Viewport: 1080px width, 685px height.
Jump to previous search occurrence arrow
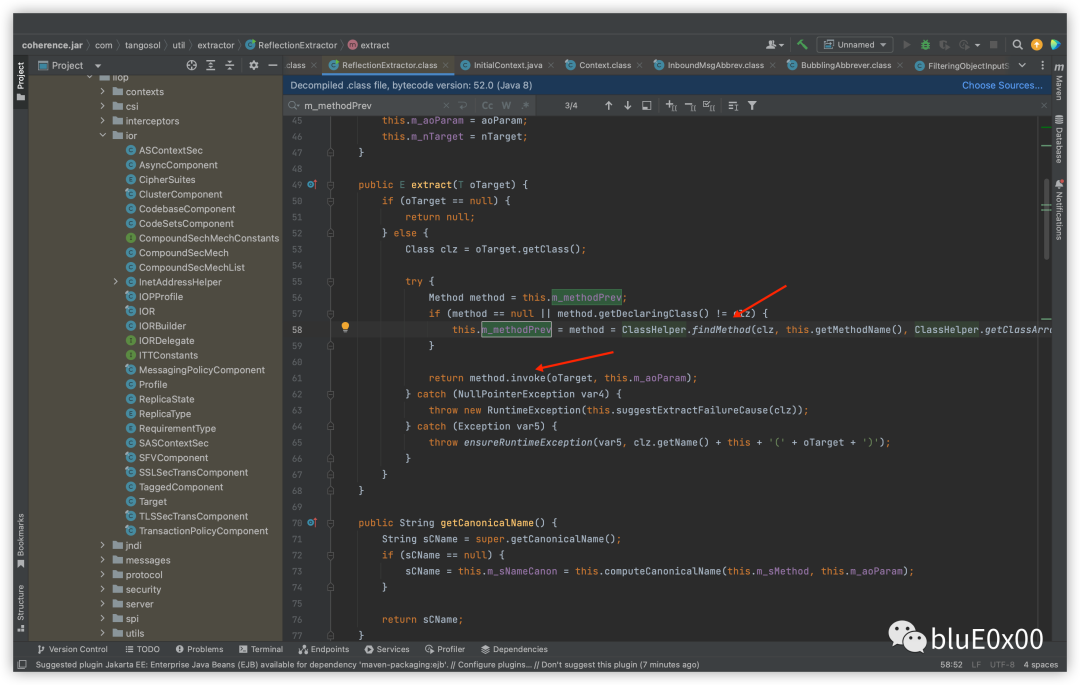coord(608,105)
